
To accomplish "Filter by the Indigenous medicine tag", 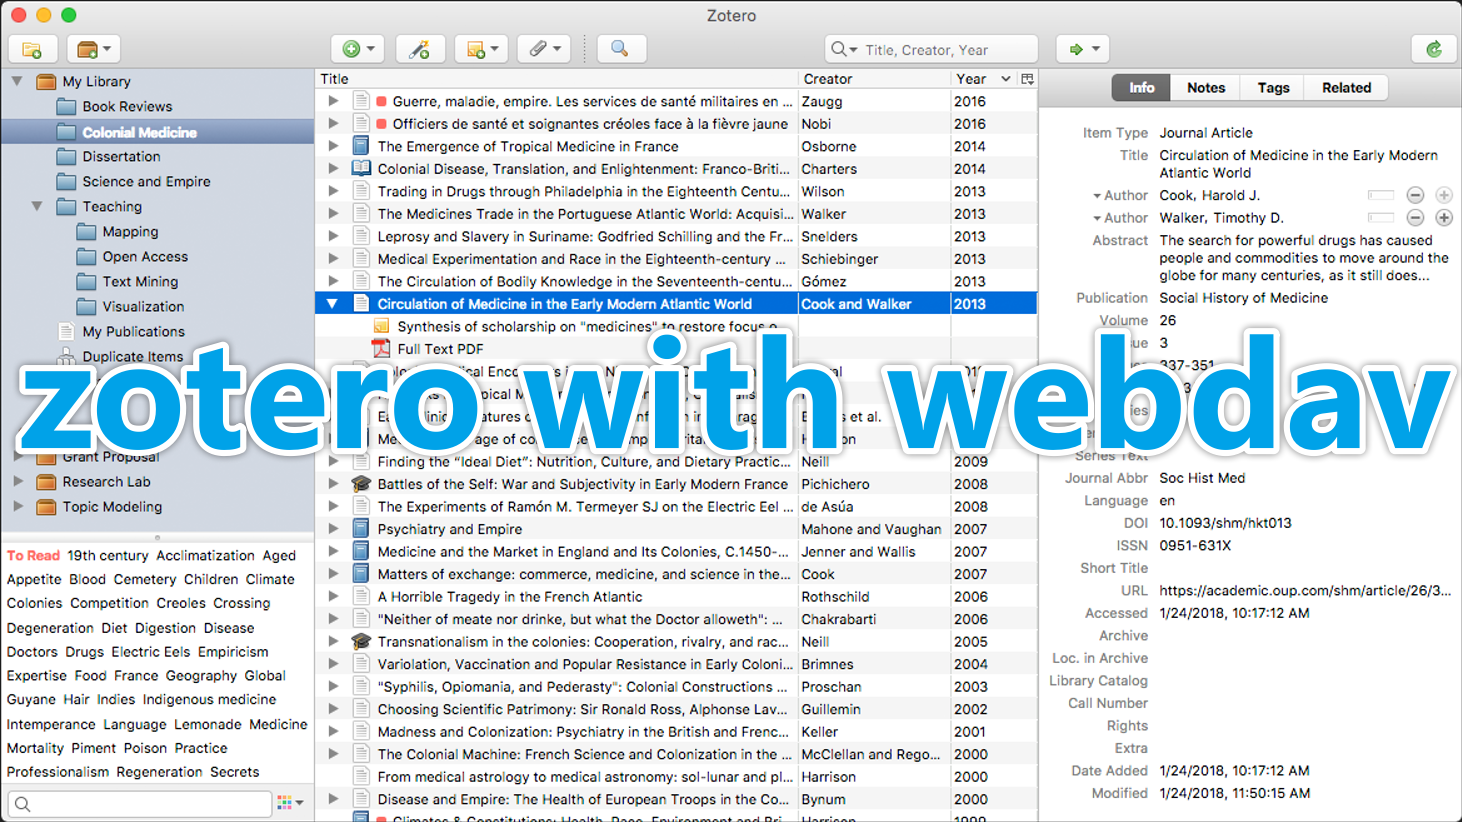I will pyautogui.click(x=209, y=700).
